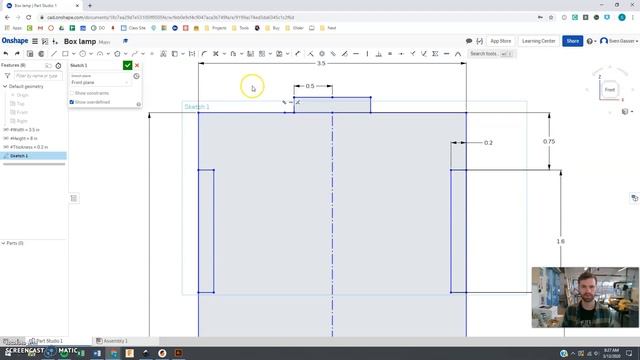Collapse the Parts (0) section

[x=3, y=243]
